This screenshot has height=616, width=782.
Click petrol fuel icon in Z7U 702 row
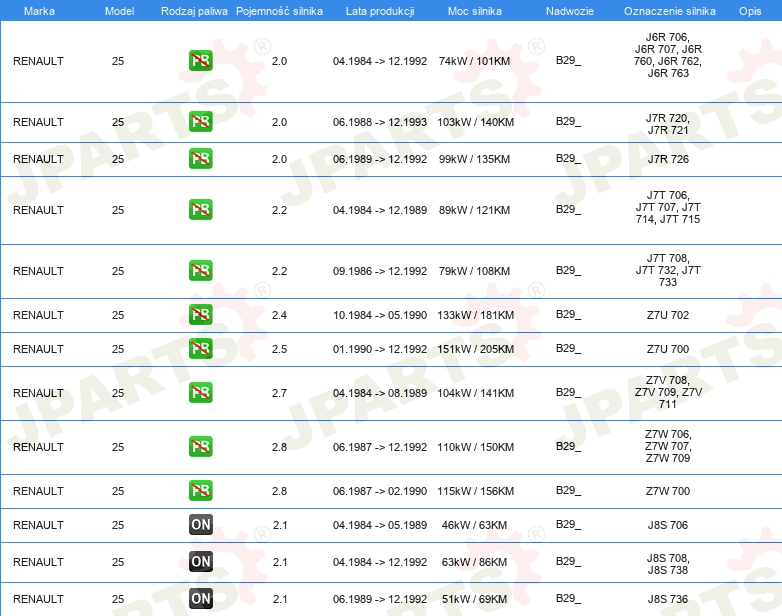coord(200,315)
